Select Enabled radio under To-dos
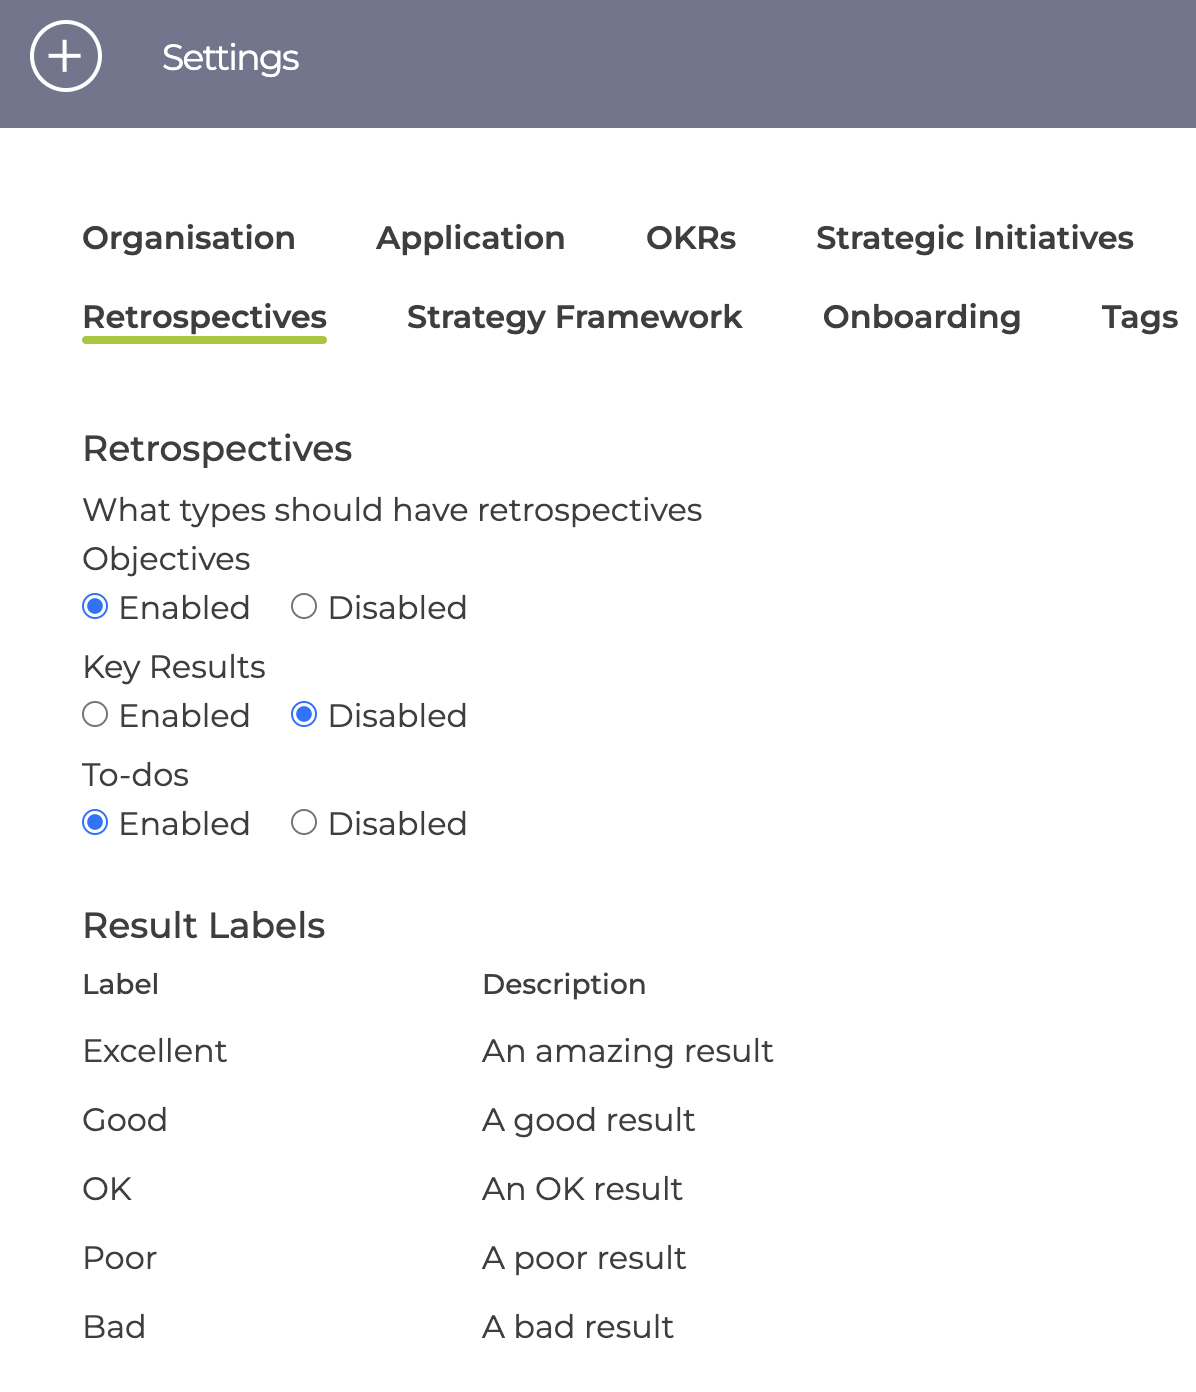 (95, 823)
